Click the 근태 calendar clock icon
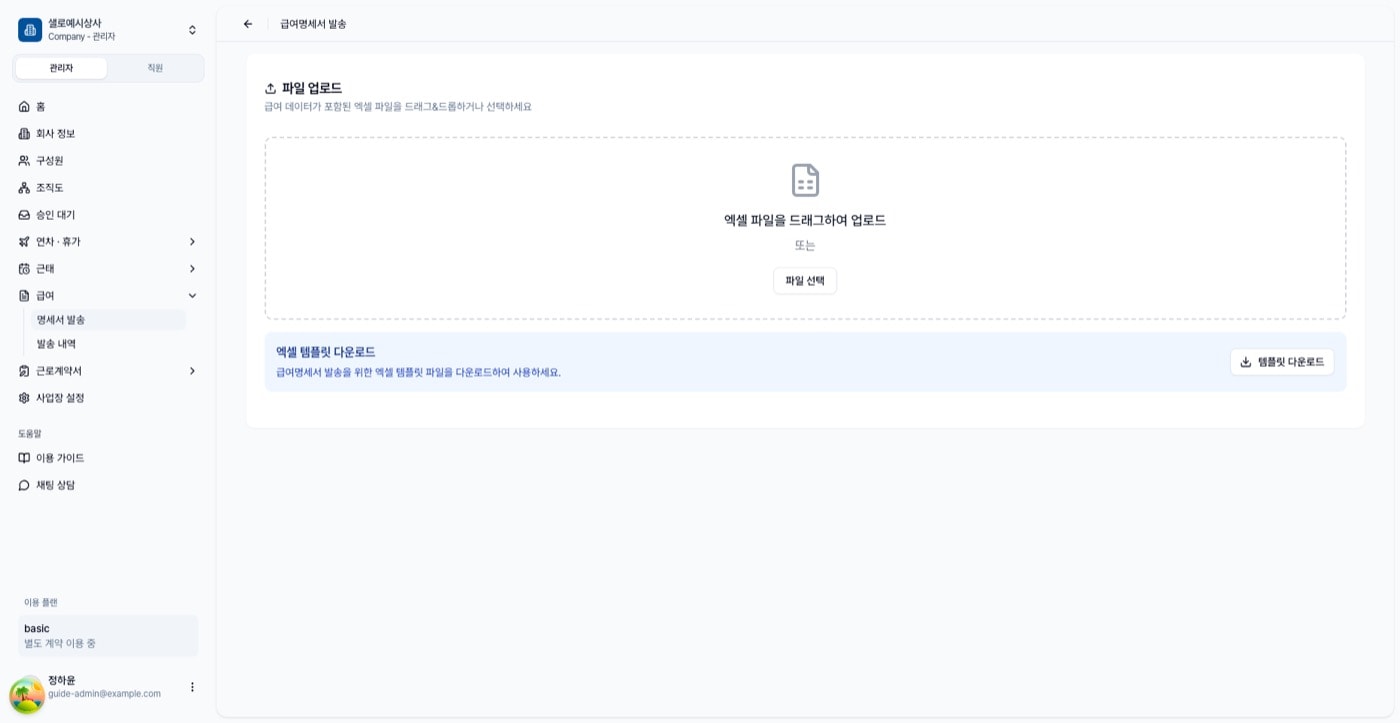Viewport: 1400px width, 723px height. [24, 268]
